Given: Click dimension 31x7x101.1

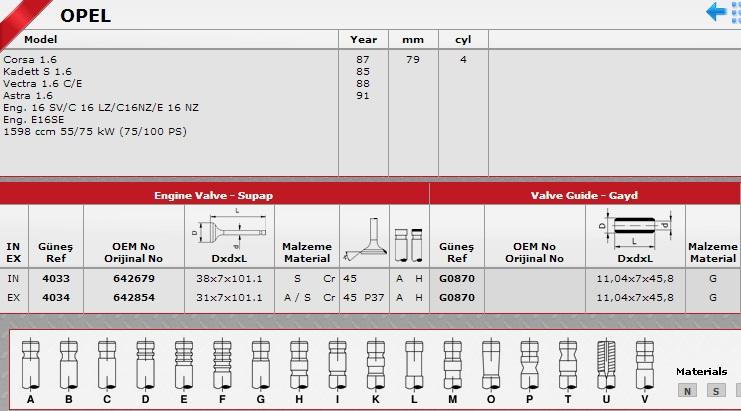Looking at the screenshot, I should (229, 298).
